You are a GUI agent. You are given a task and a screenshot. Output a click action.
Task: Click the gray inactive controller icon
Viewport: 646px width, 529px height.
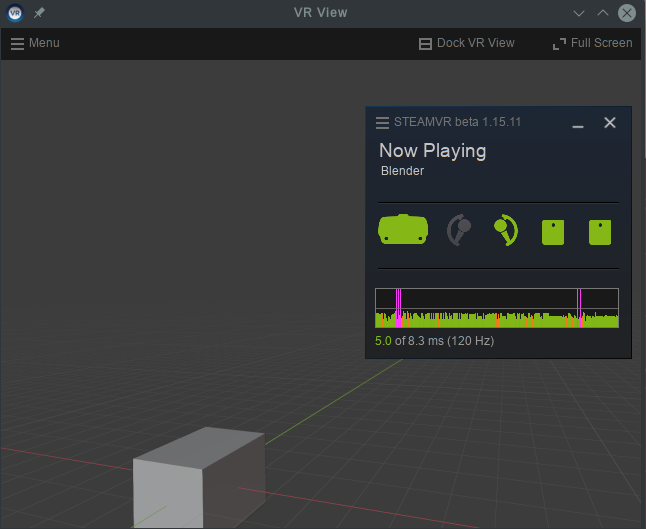pos(459,230)
